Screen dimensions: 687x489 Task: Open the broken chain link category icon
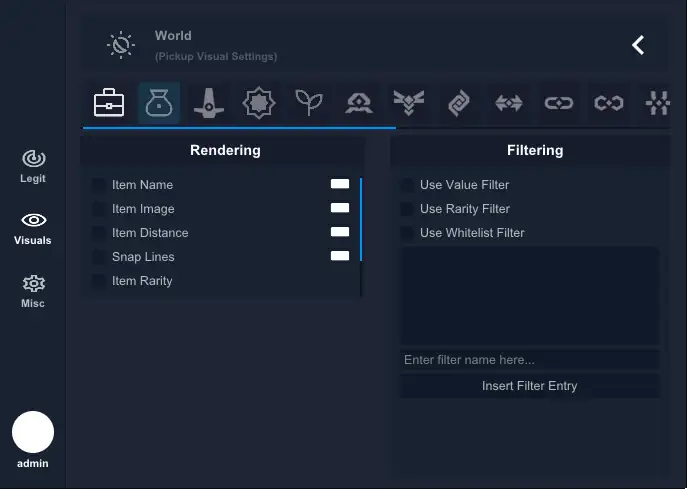[609, 103]
